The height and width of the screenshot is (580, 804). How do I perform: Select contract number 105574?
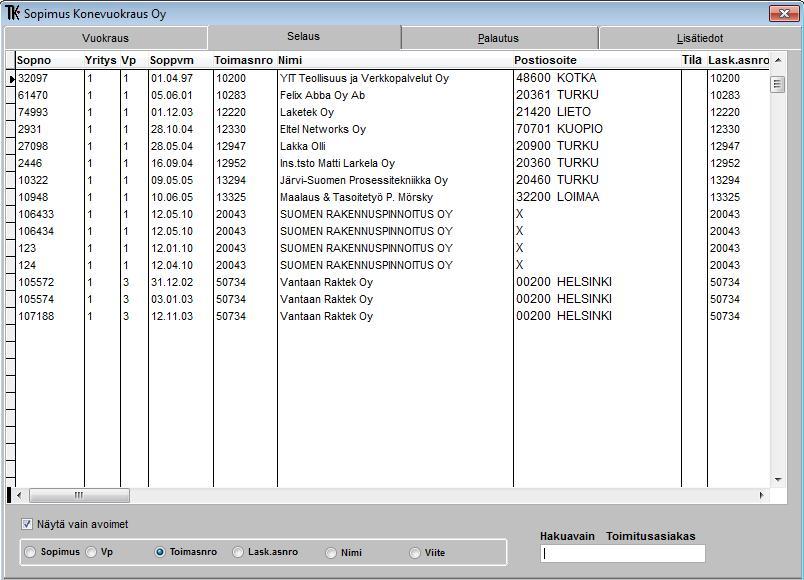point(50,299)
